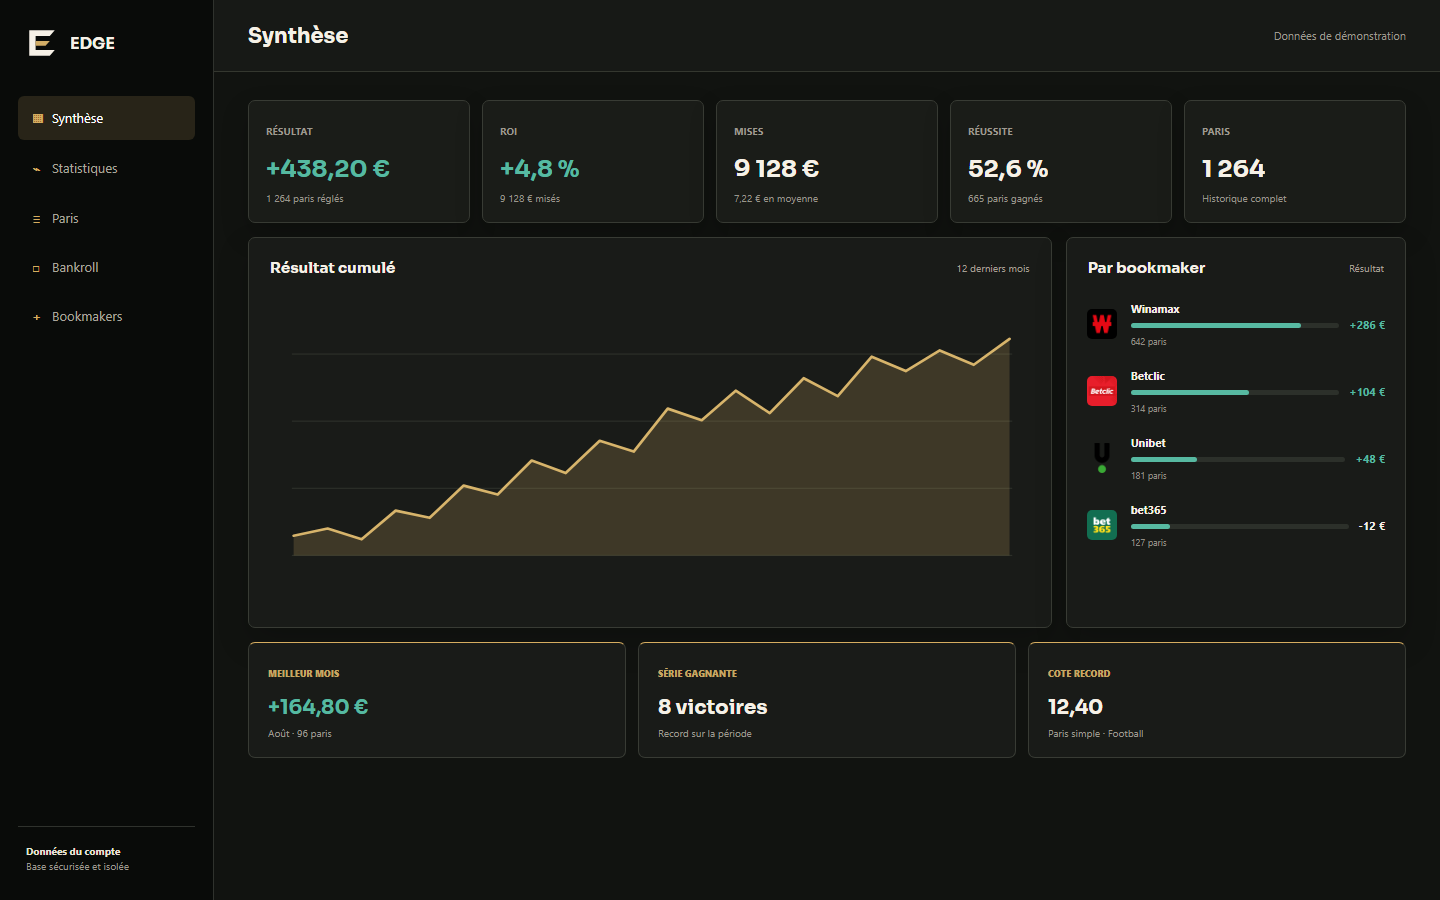This screenshot has width=1440, height=900.
Task: Click the Bankroll square icon
Action: [37, 268]
